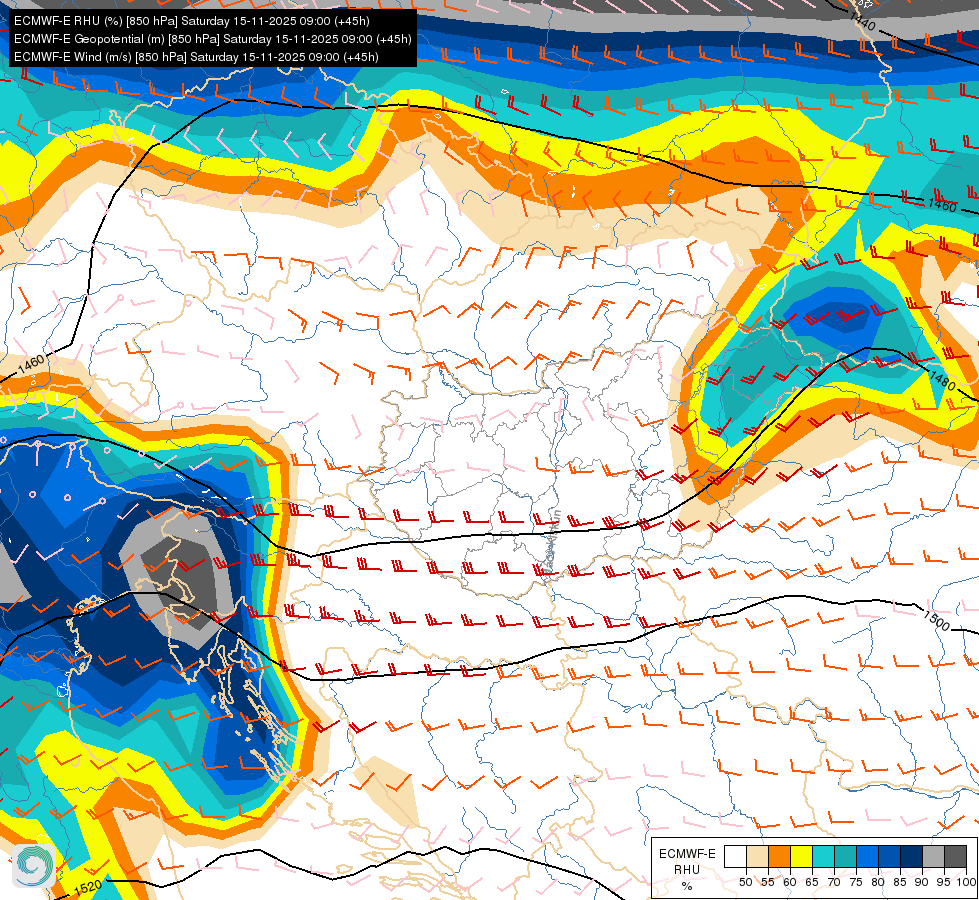
Task: Click the legend value 70
Action: pyautogui.click(x=834, y=882)
